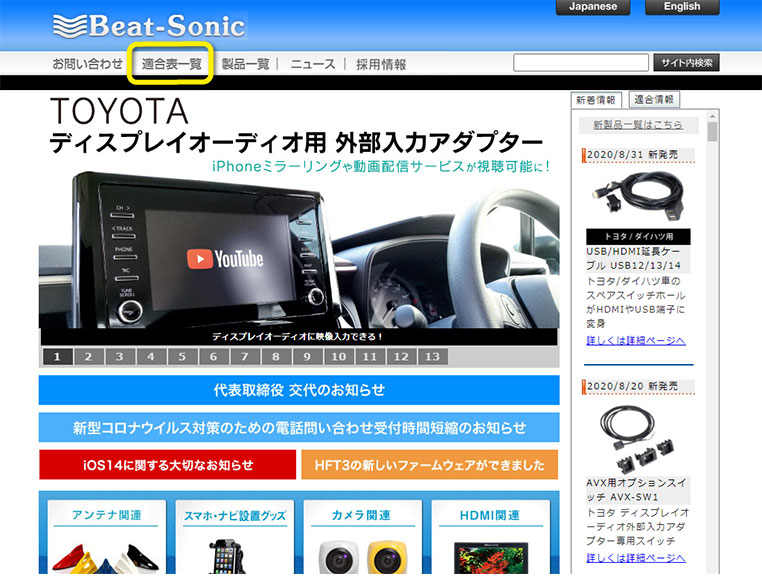Image resolution: width=762 pixels, height=584 pixels.
Task: Open 新製品一覧はこちら link
Action: tap(638, 125)
